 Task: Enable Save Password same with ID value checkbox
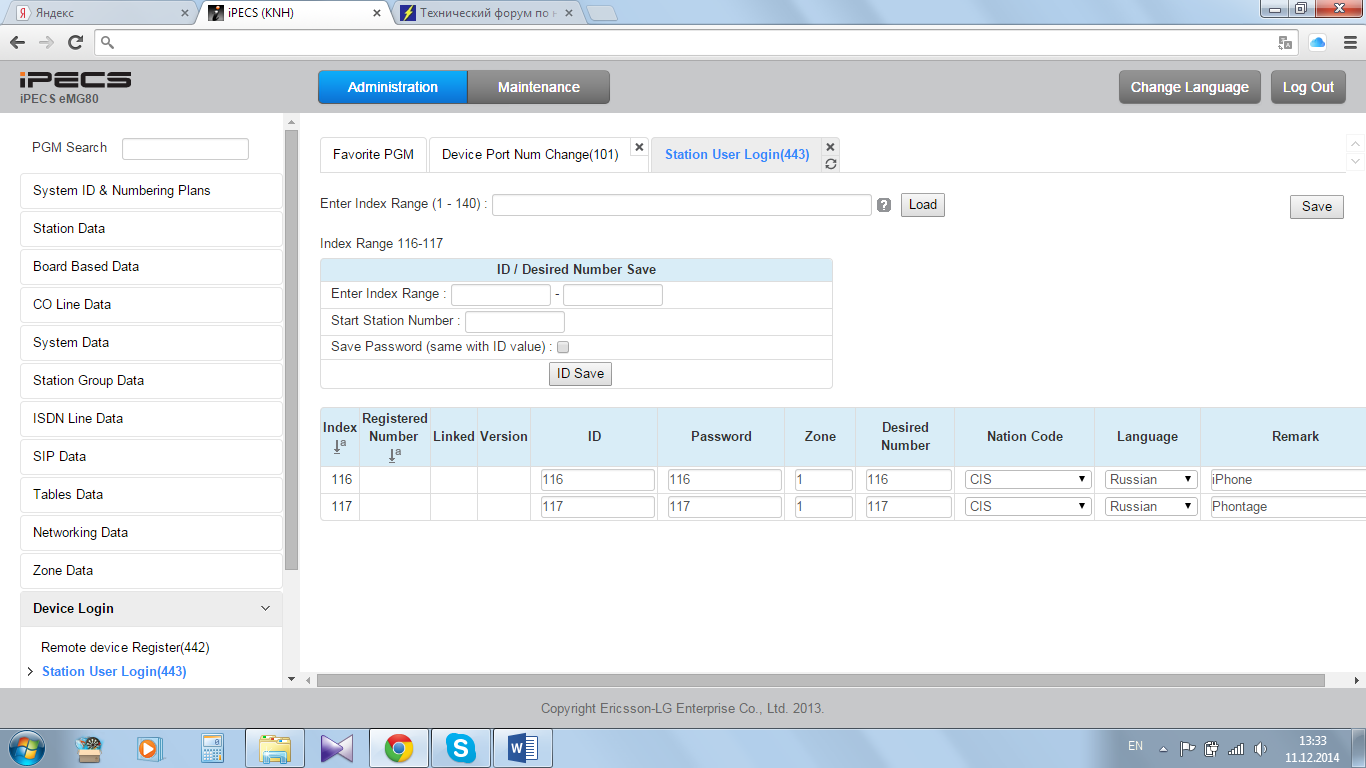pos(563,347)
